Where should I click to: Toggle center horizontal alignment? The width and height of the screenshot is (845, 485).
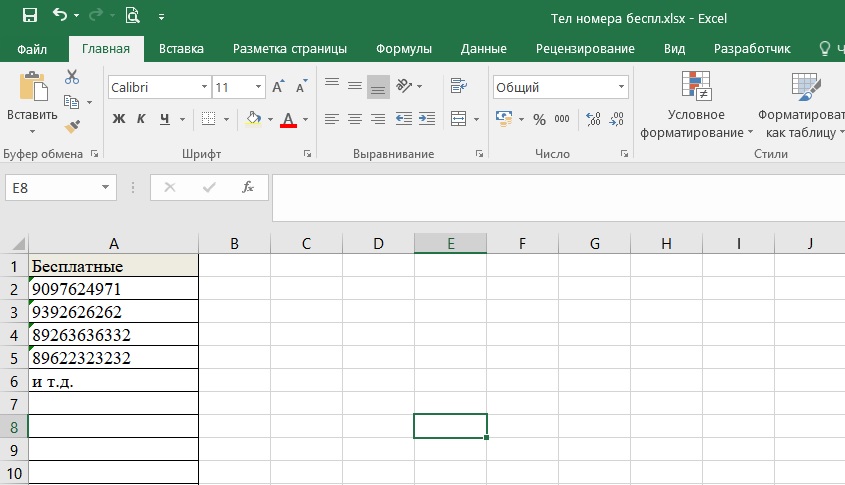click(x=354, y=119)
